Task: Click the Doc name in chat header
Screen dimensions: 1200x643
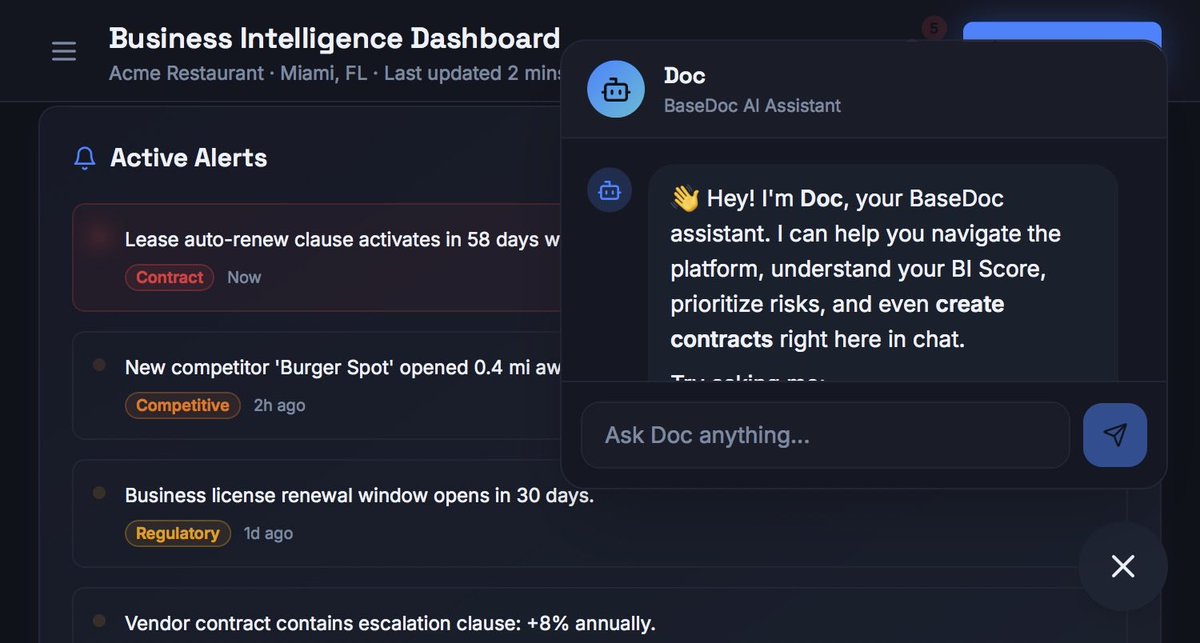Action: click(685, 75)
